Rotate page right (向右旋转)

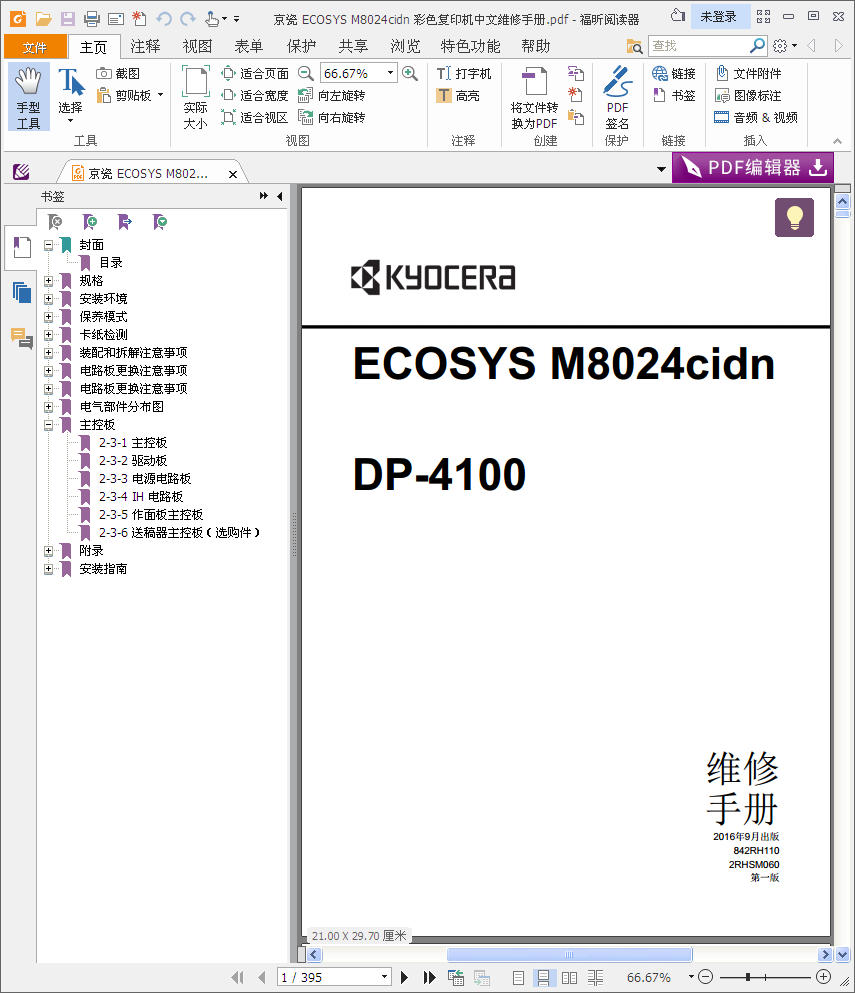332,117
